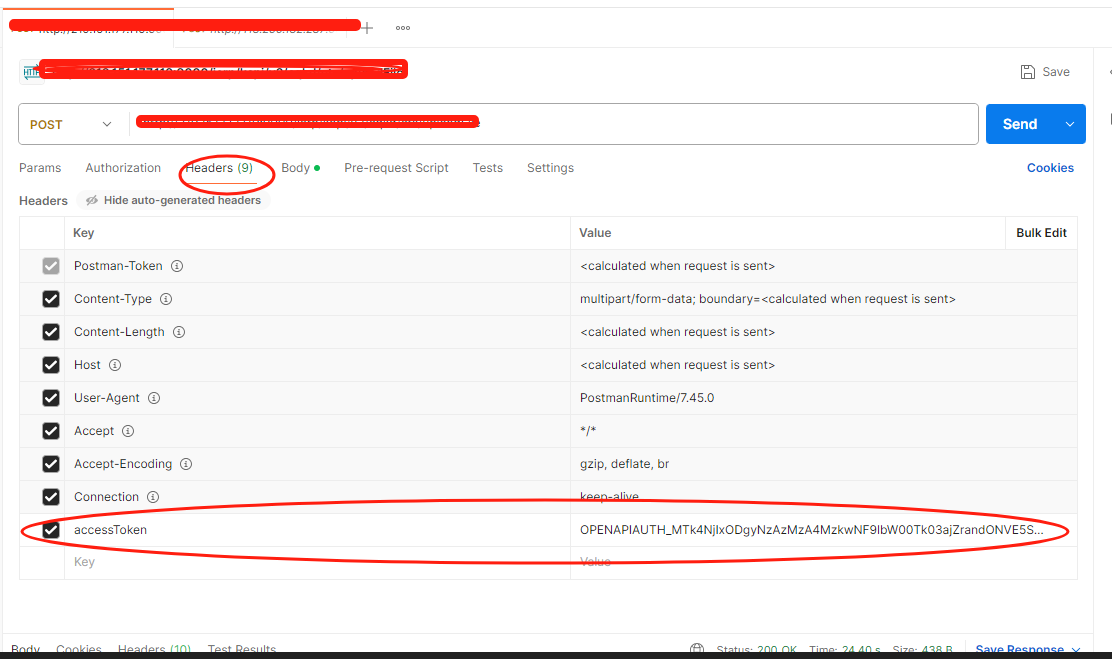Click info icon next to Host
This screenshot has height=659, width=1112.
[115, 365]
